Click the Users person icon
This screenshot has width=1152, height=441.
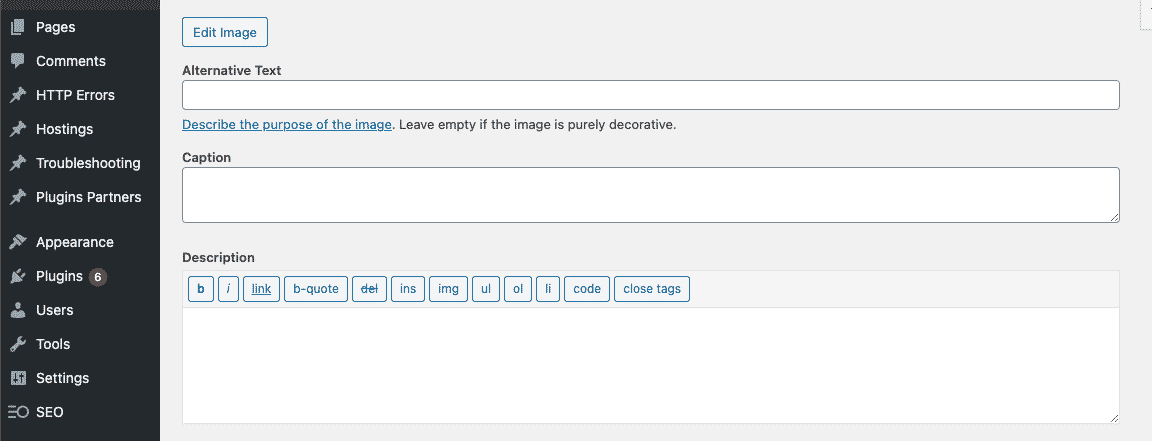coord(18,310)
